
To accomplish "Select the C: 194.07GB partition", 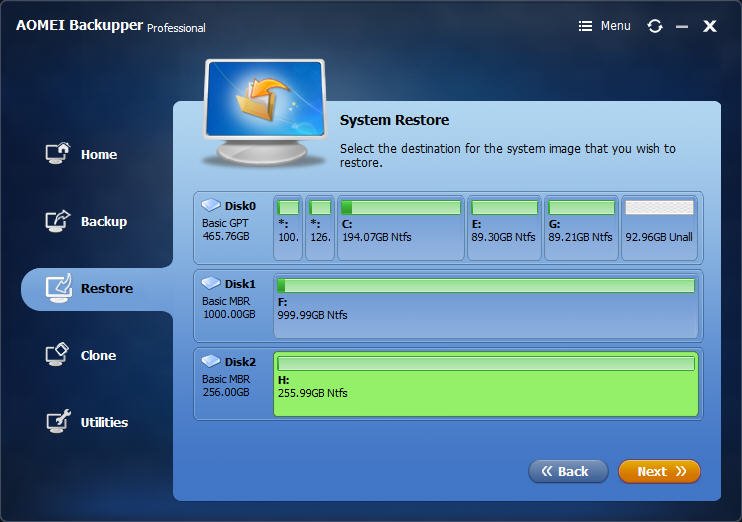I will (401, 228).
